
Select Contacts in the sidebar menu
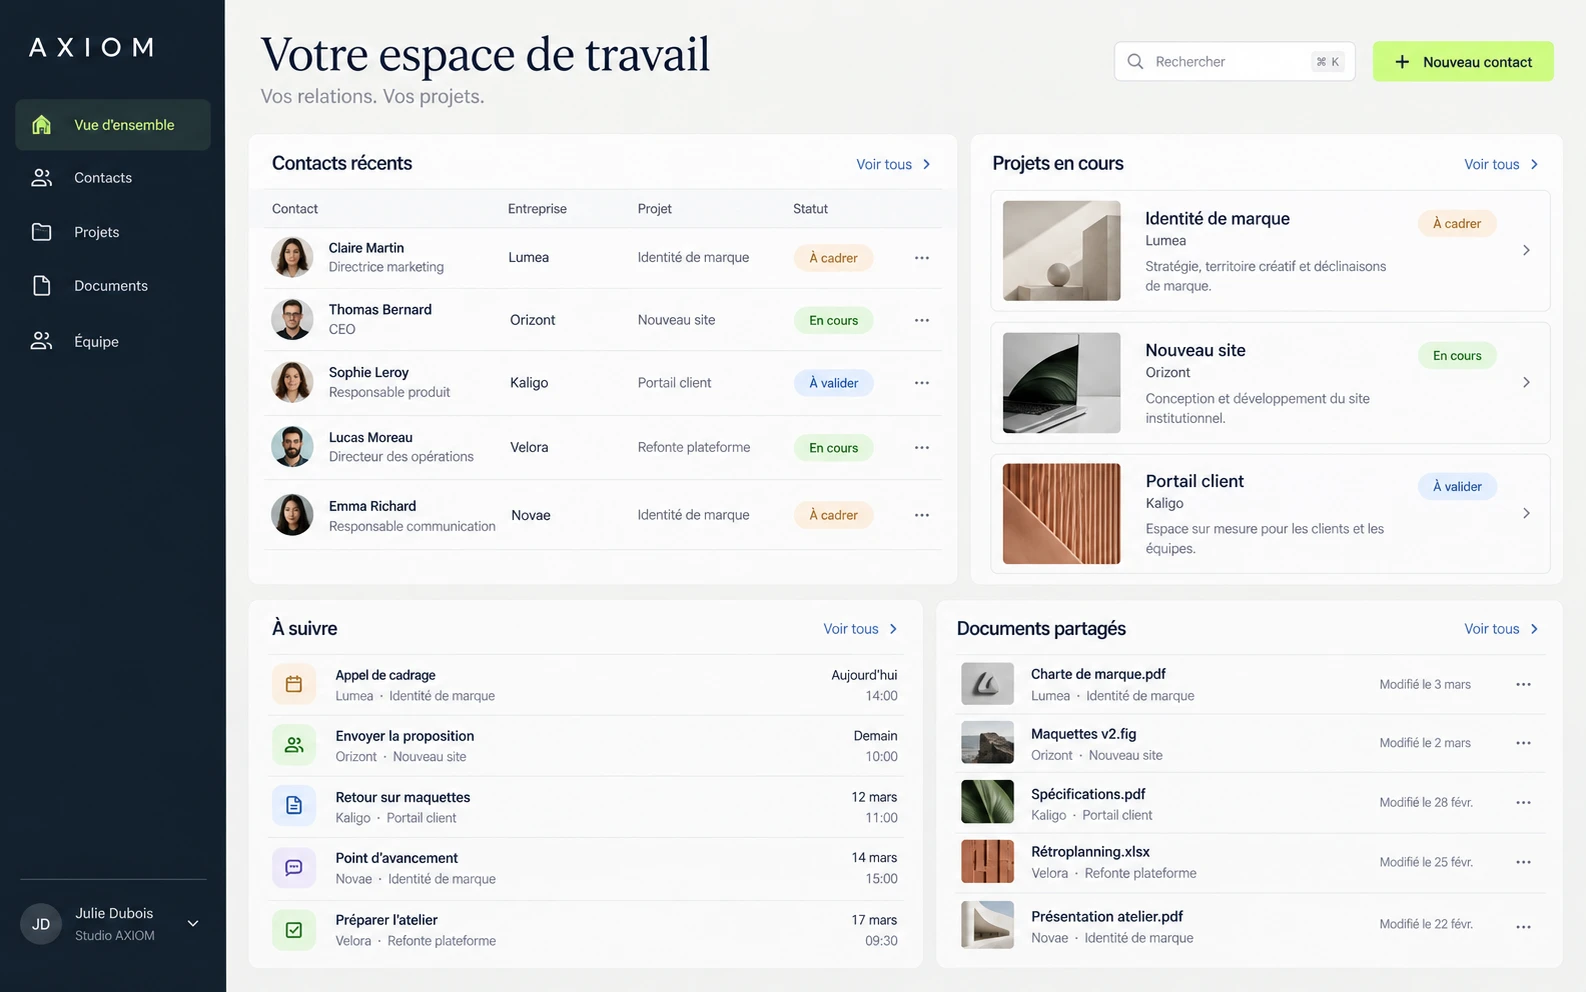(x=113, y=178)
